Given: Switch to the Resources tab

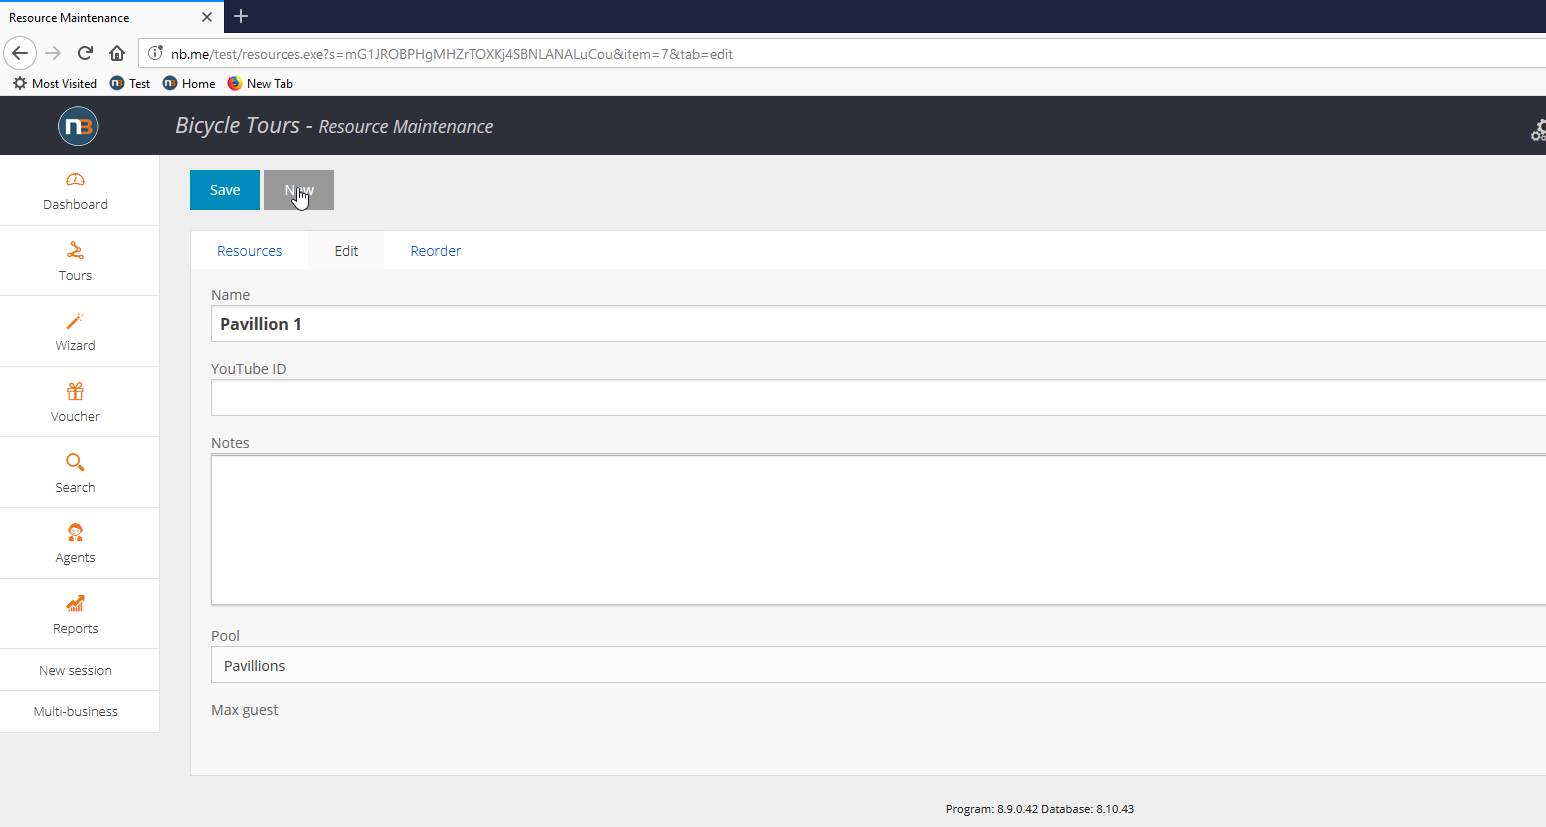Looking at the screenshot, I should click(250, 251).
